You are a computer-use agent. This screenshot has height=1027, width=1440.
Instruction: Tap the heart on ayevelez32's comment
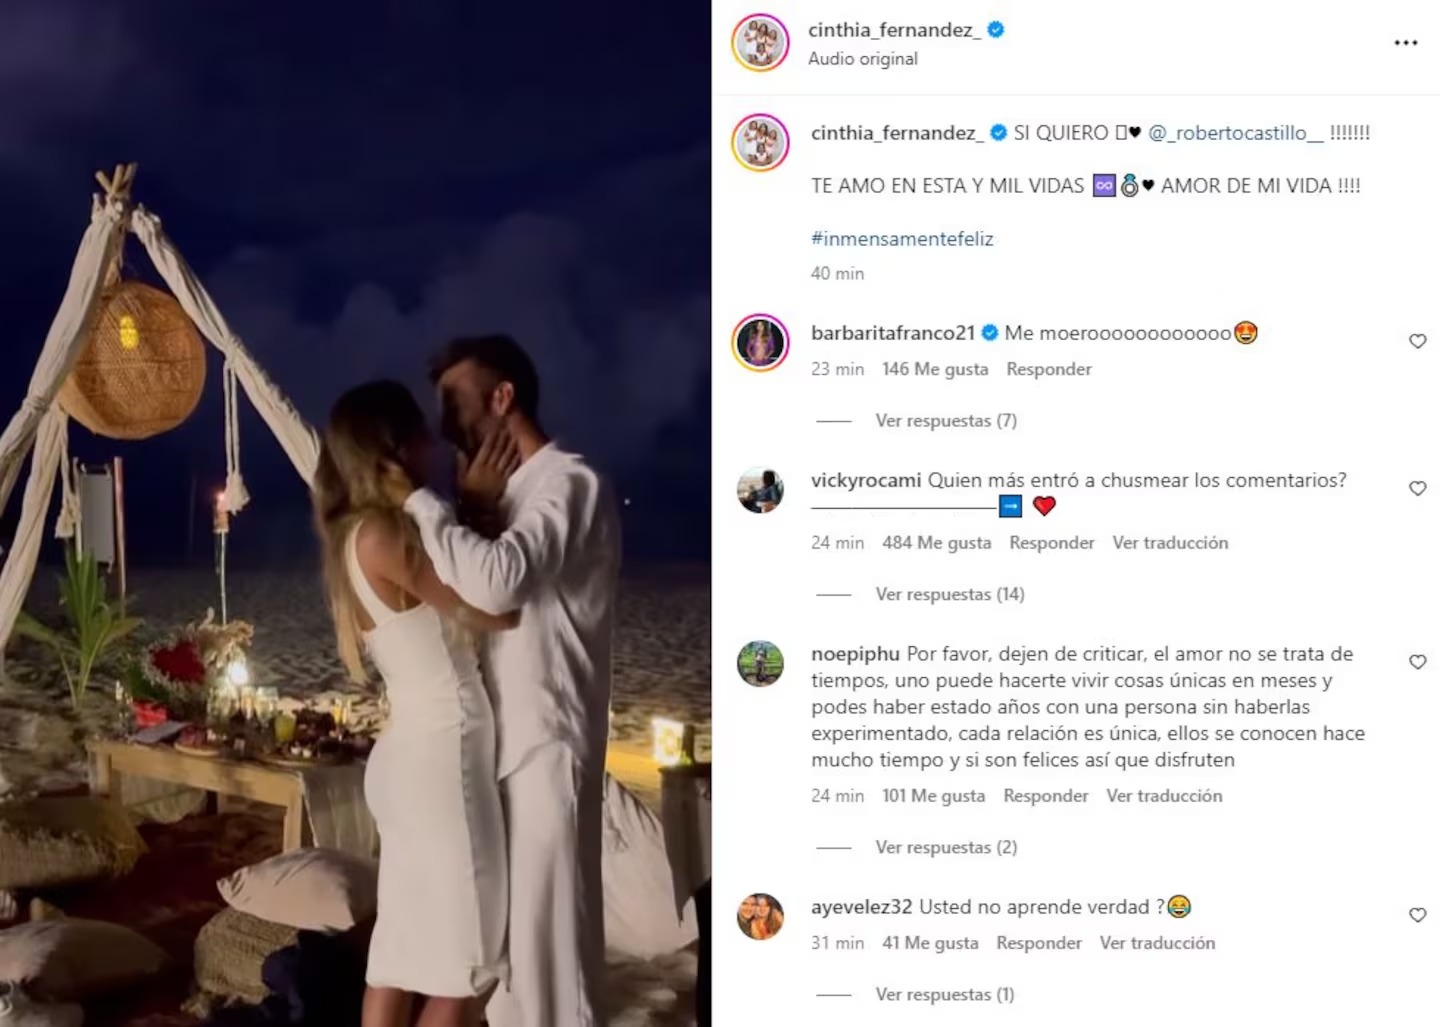(1417, 915)
